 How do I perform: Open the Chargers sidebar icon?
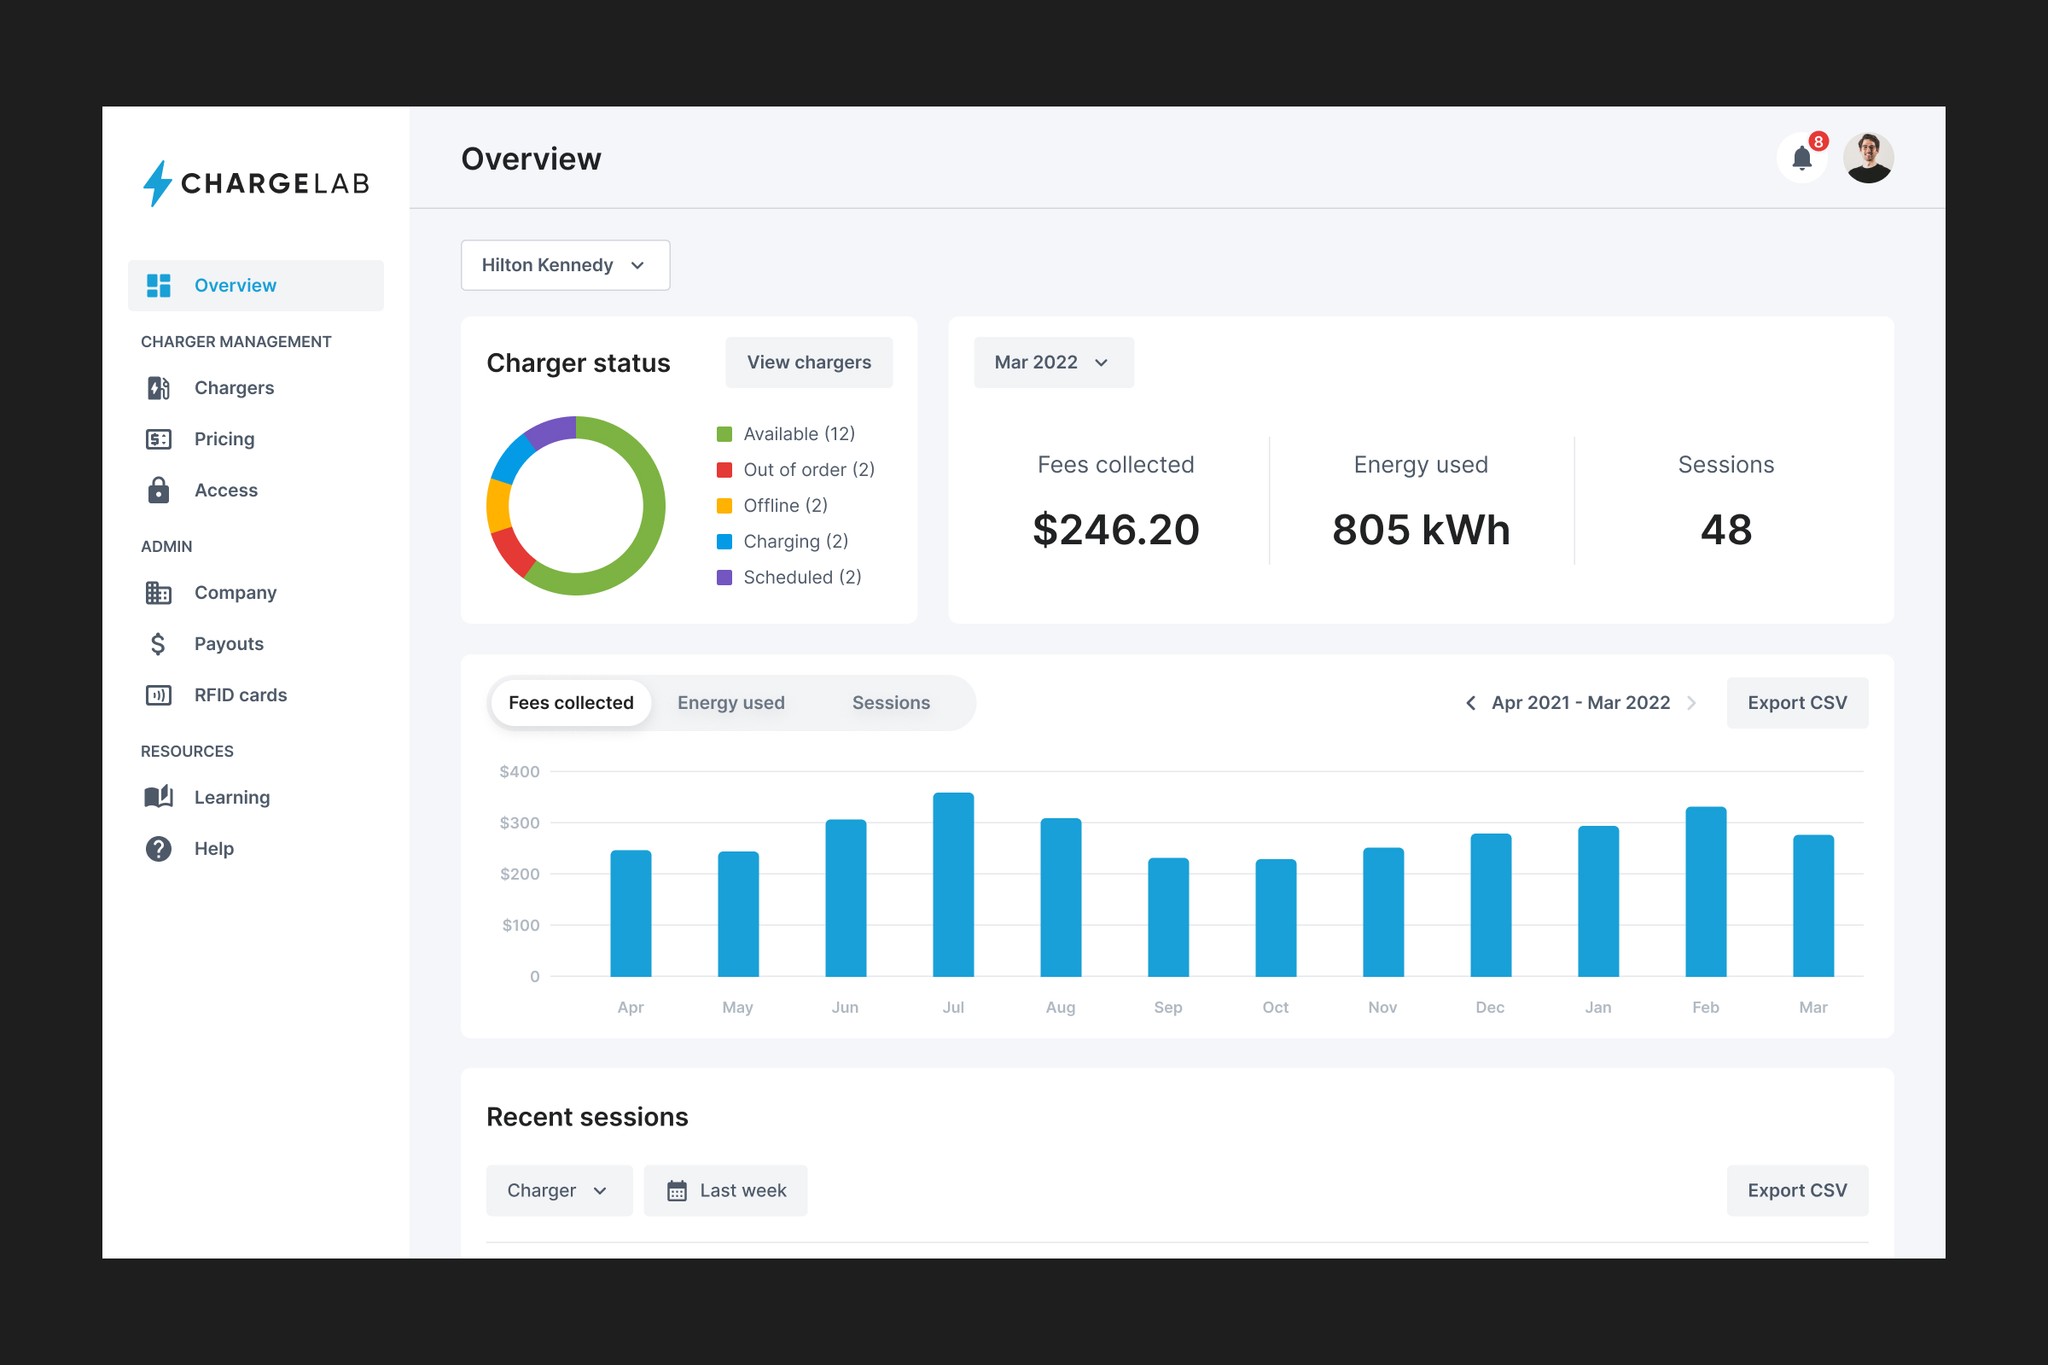pyautogui.click(x=159, y=388)
